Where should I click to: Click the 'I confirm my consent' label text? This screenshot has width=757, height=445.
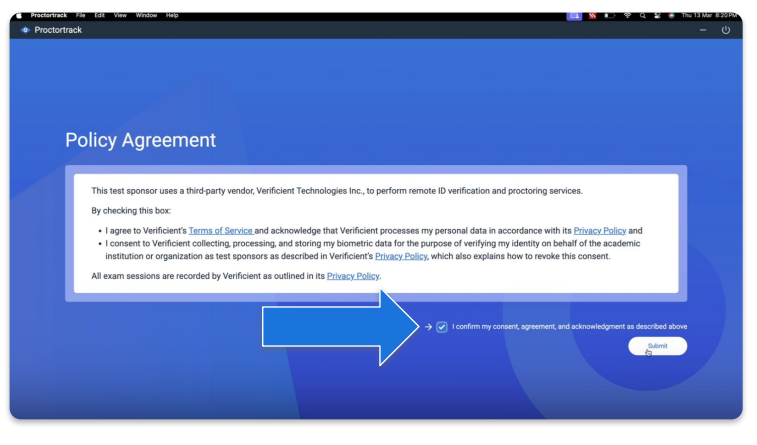coord(570,327)
